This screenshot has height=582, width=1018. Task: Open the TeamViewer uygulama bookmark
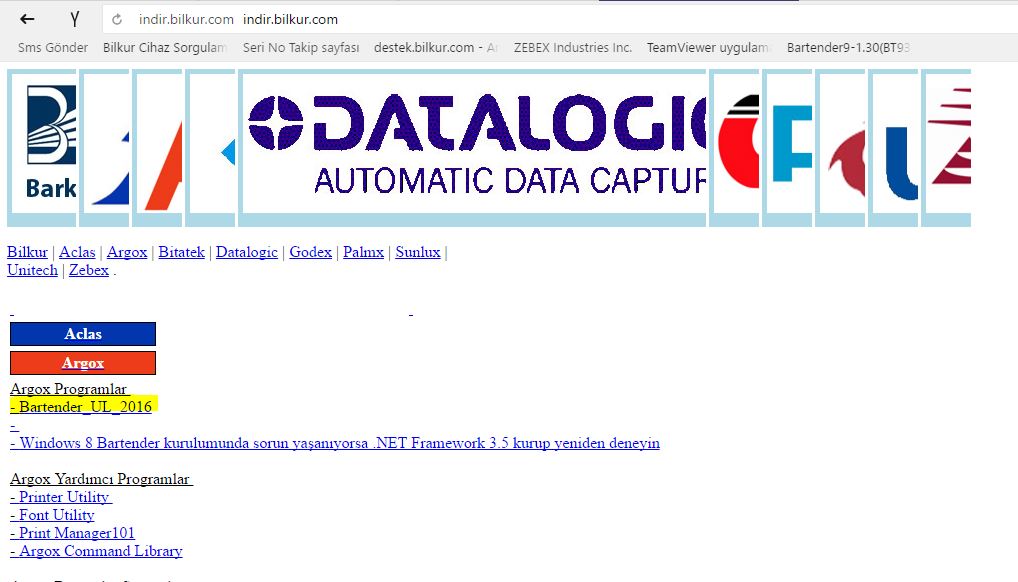[708, 47]
